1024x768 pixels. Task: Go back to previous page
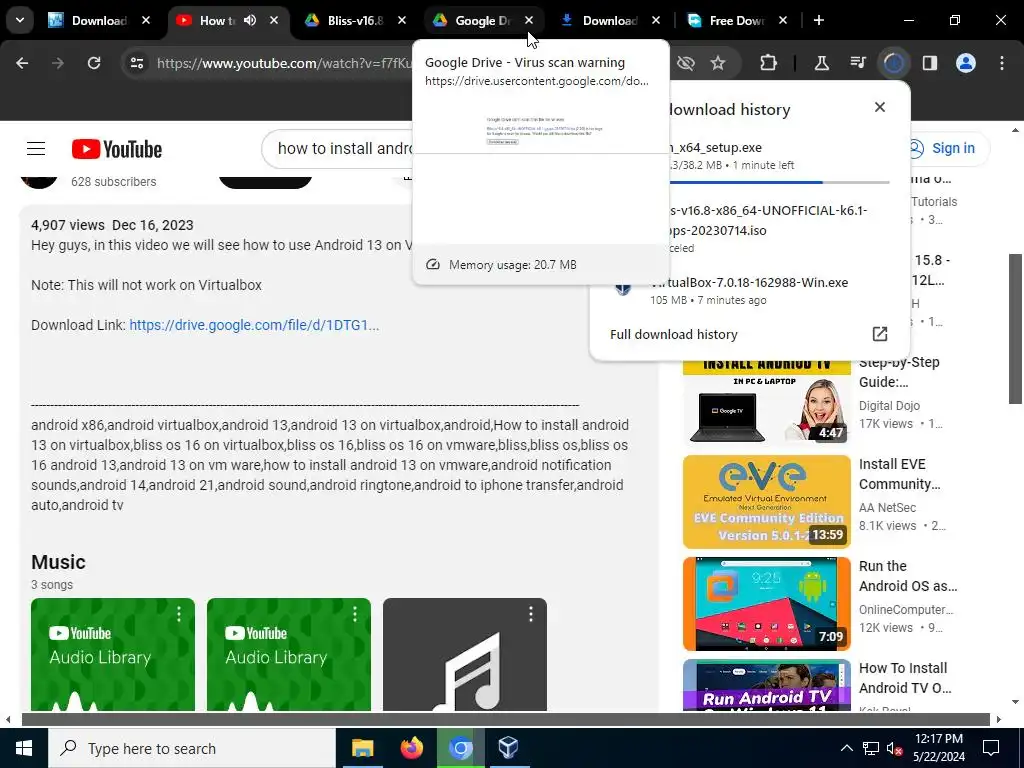click(x=22, y=63)
